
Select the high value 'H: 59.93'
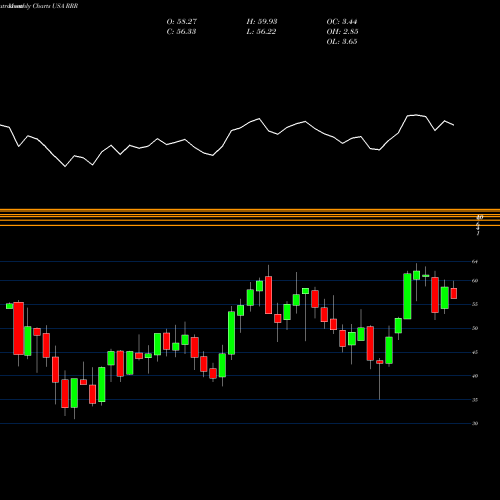262,22
